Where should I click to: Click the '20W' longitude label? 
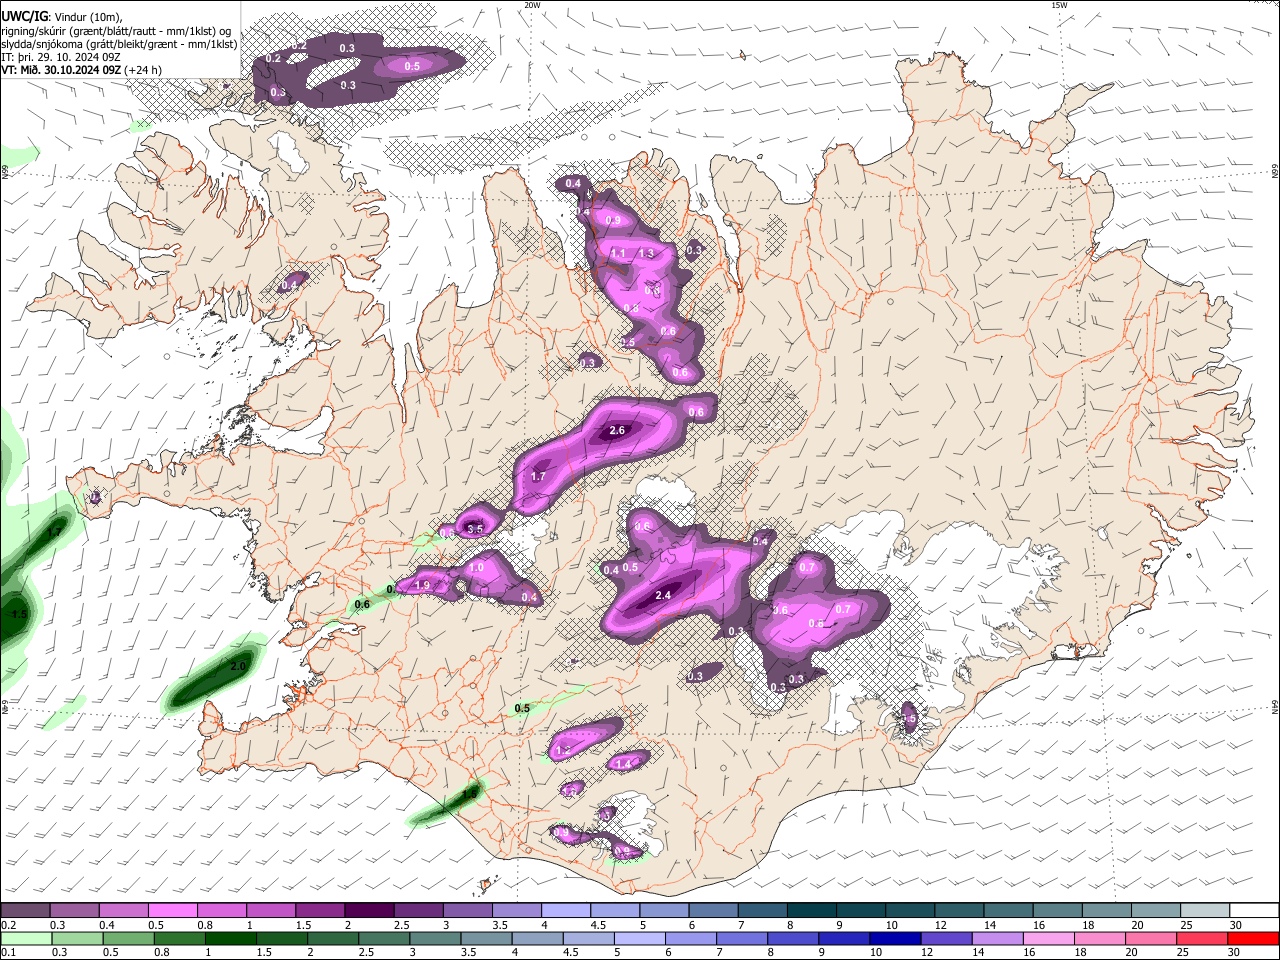532,5
